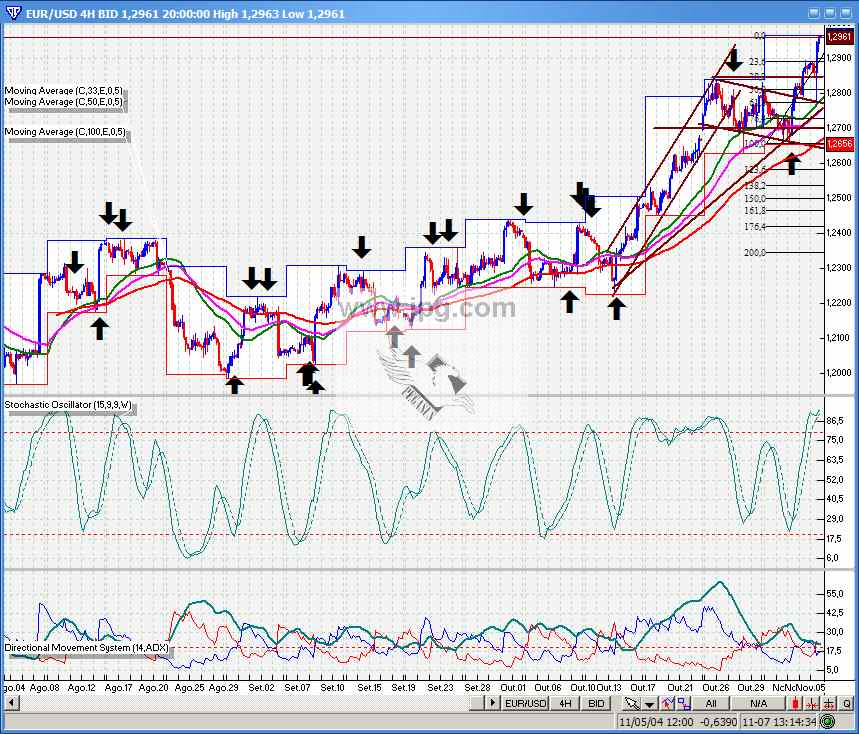859x734 pixels.
Task: Open the EUR/USD instrument selector
Action: coord(525,704)
